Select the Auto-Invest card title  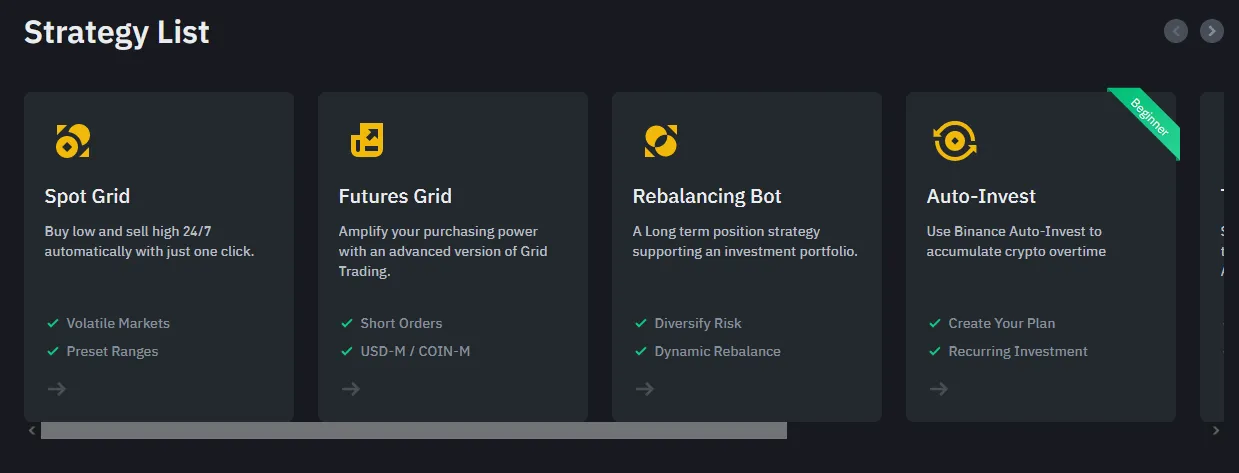point(981,196)
